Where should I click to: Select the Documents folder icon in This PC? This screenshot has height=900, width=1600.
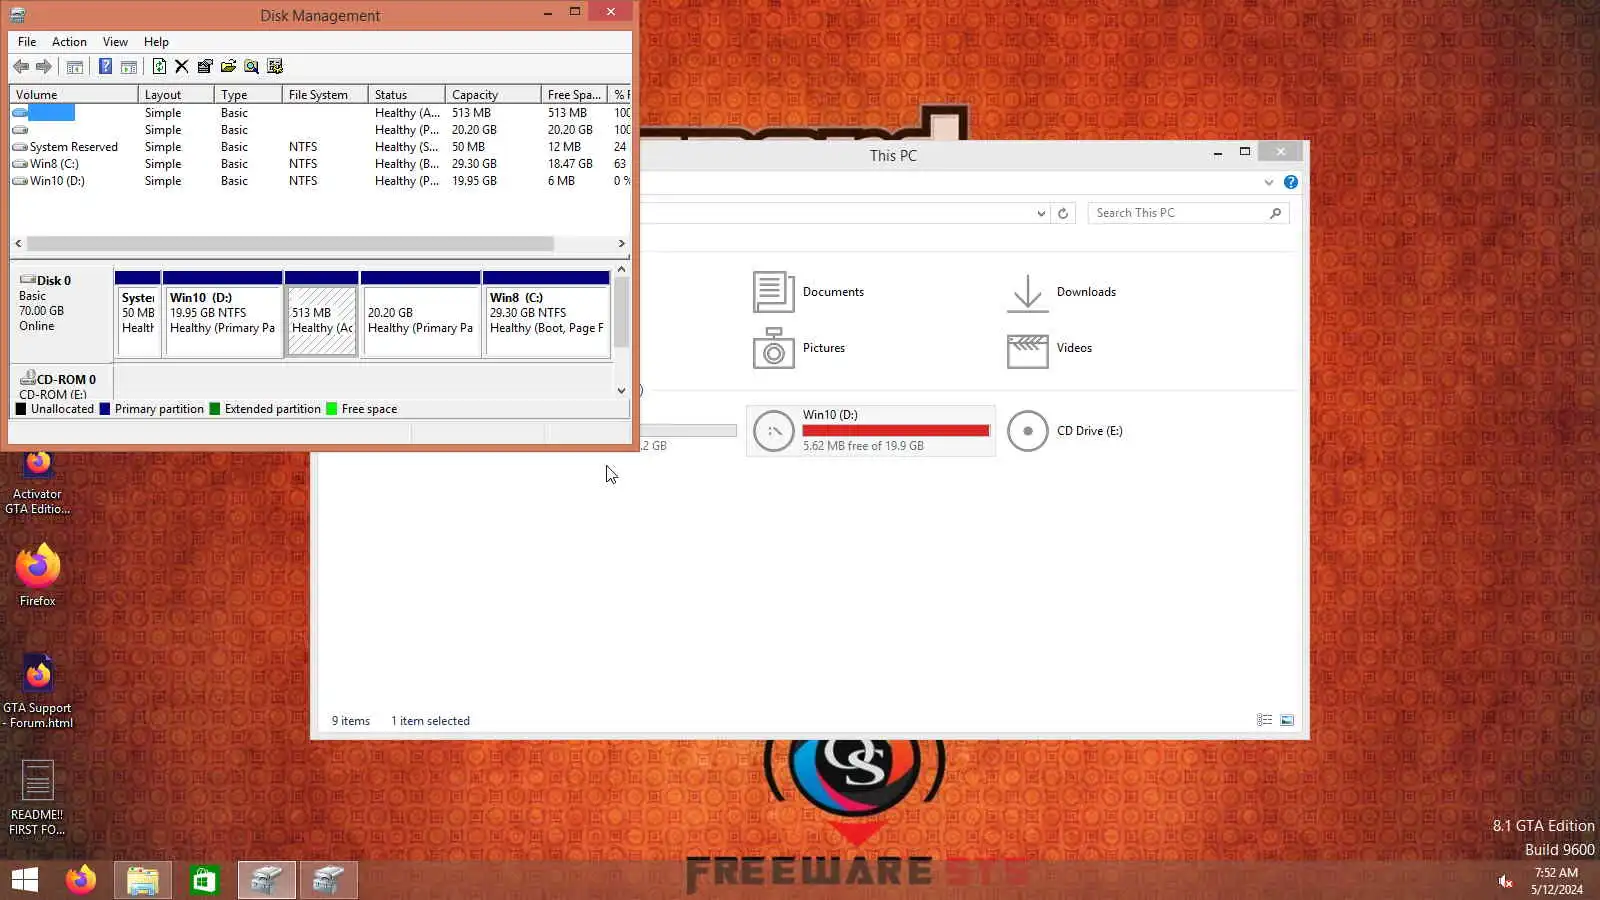(x=773, y=292)
